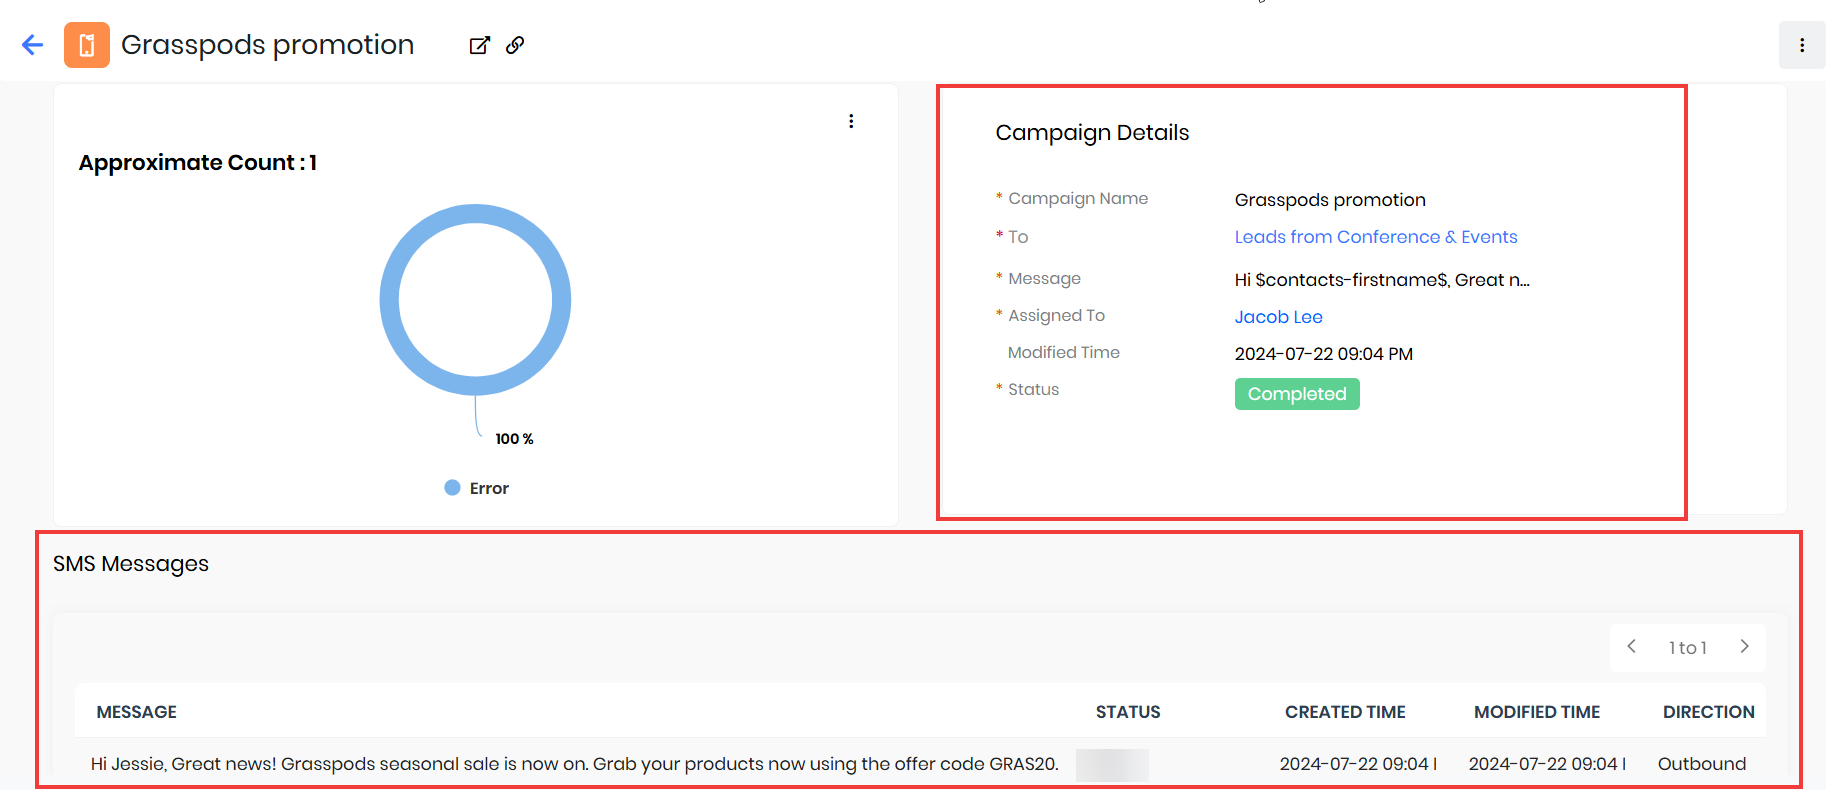Select the Hi Jessie message row
This screenshot has height=790, width=1826.
[574, 764]
